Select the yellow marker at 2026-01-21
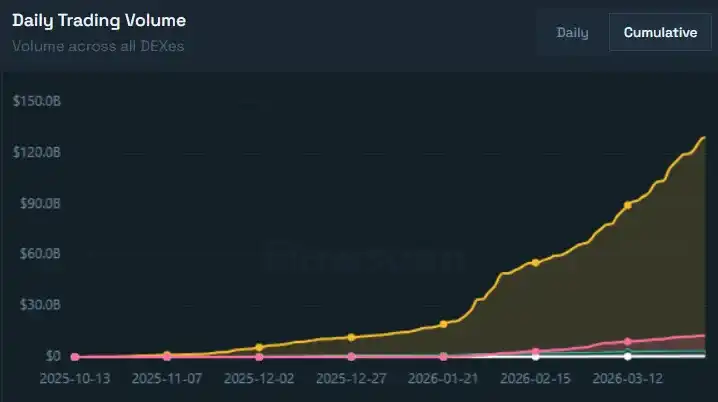The image size is (718, 402). click(x=443, y=324)
